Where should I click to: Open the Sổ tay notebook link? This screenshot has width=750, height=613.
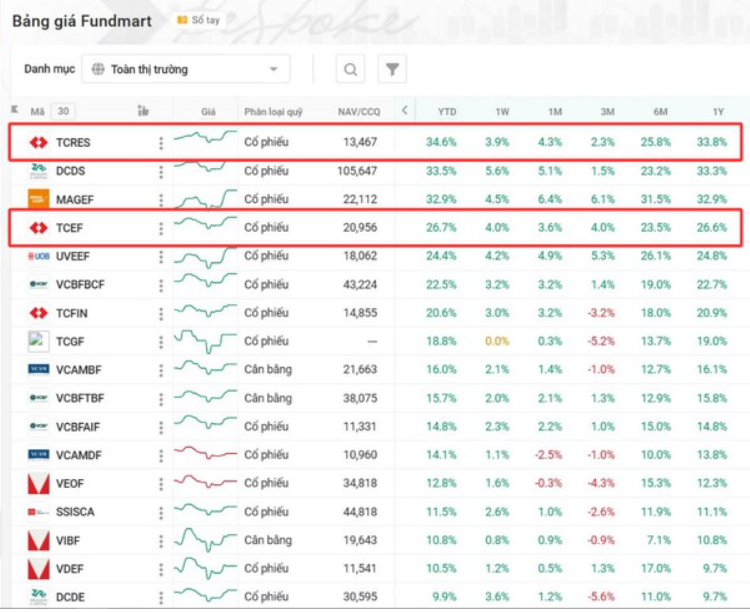(x=199, y=20)
